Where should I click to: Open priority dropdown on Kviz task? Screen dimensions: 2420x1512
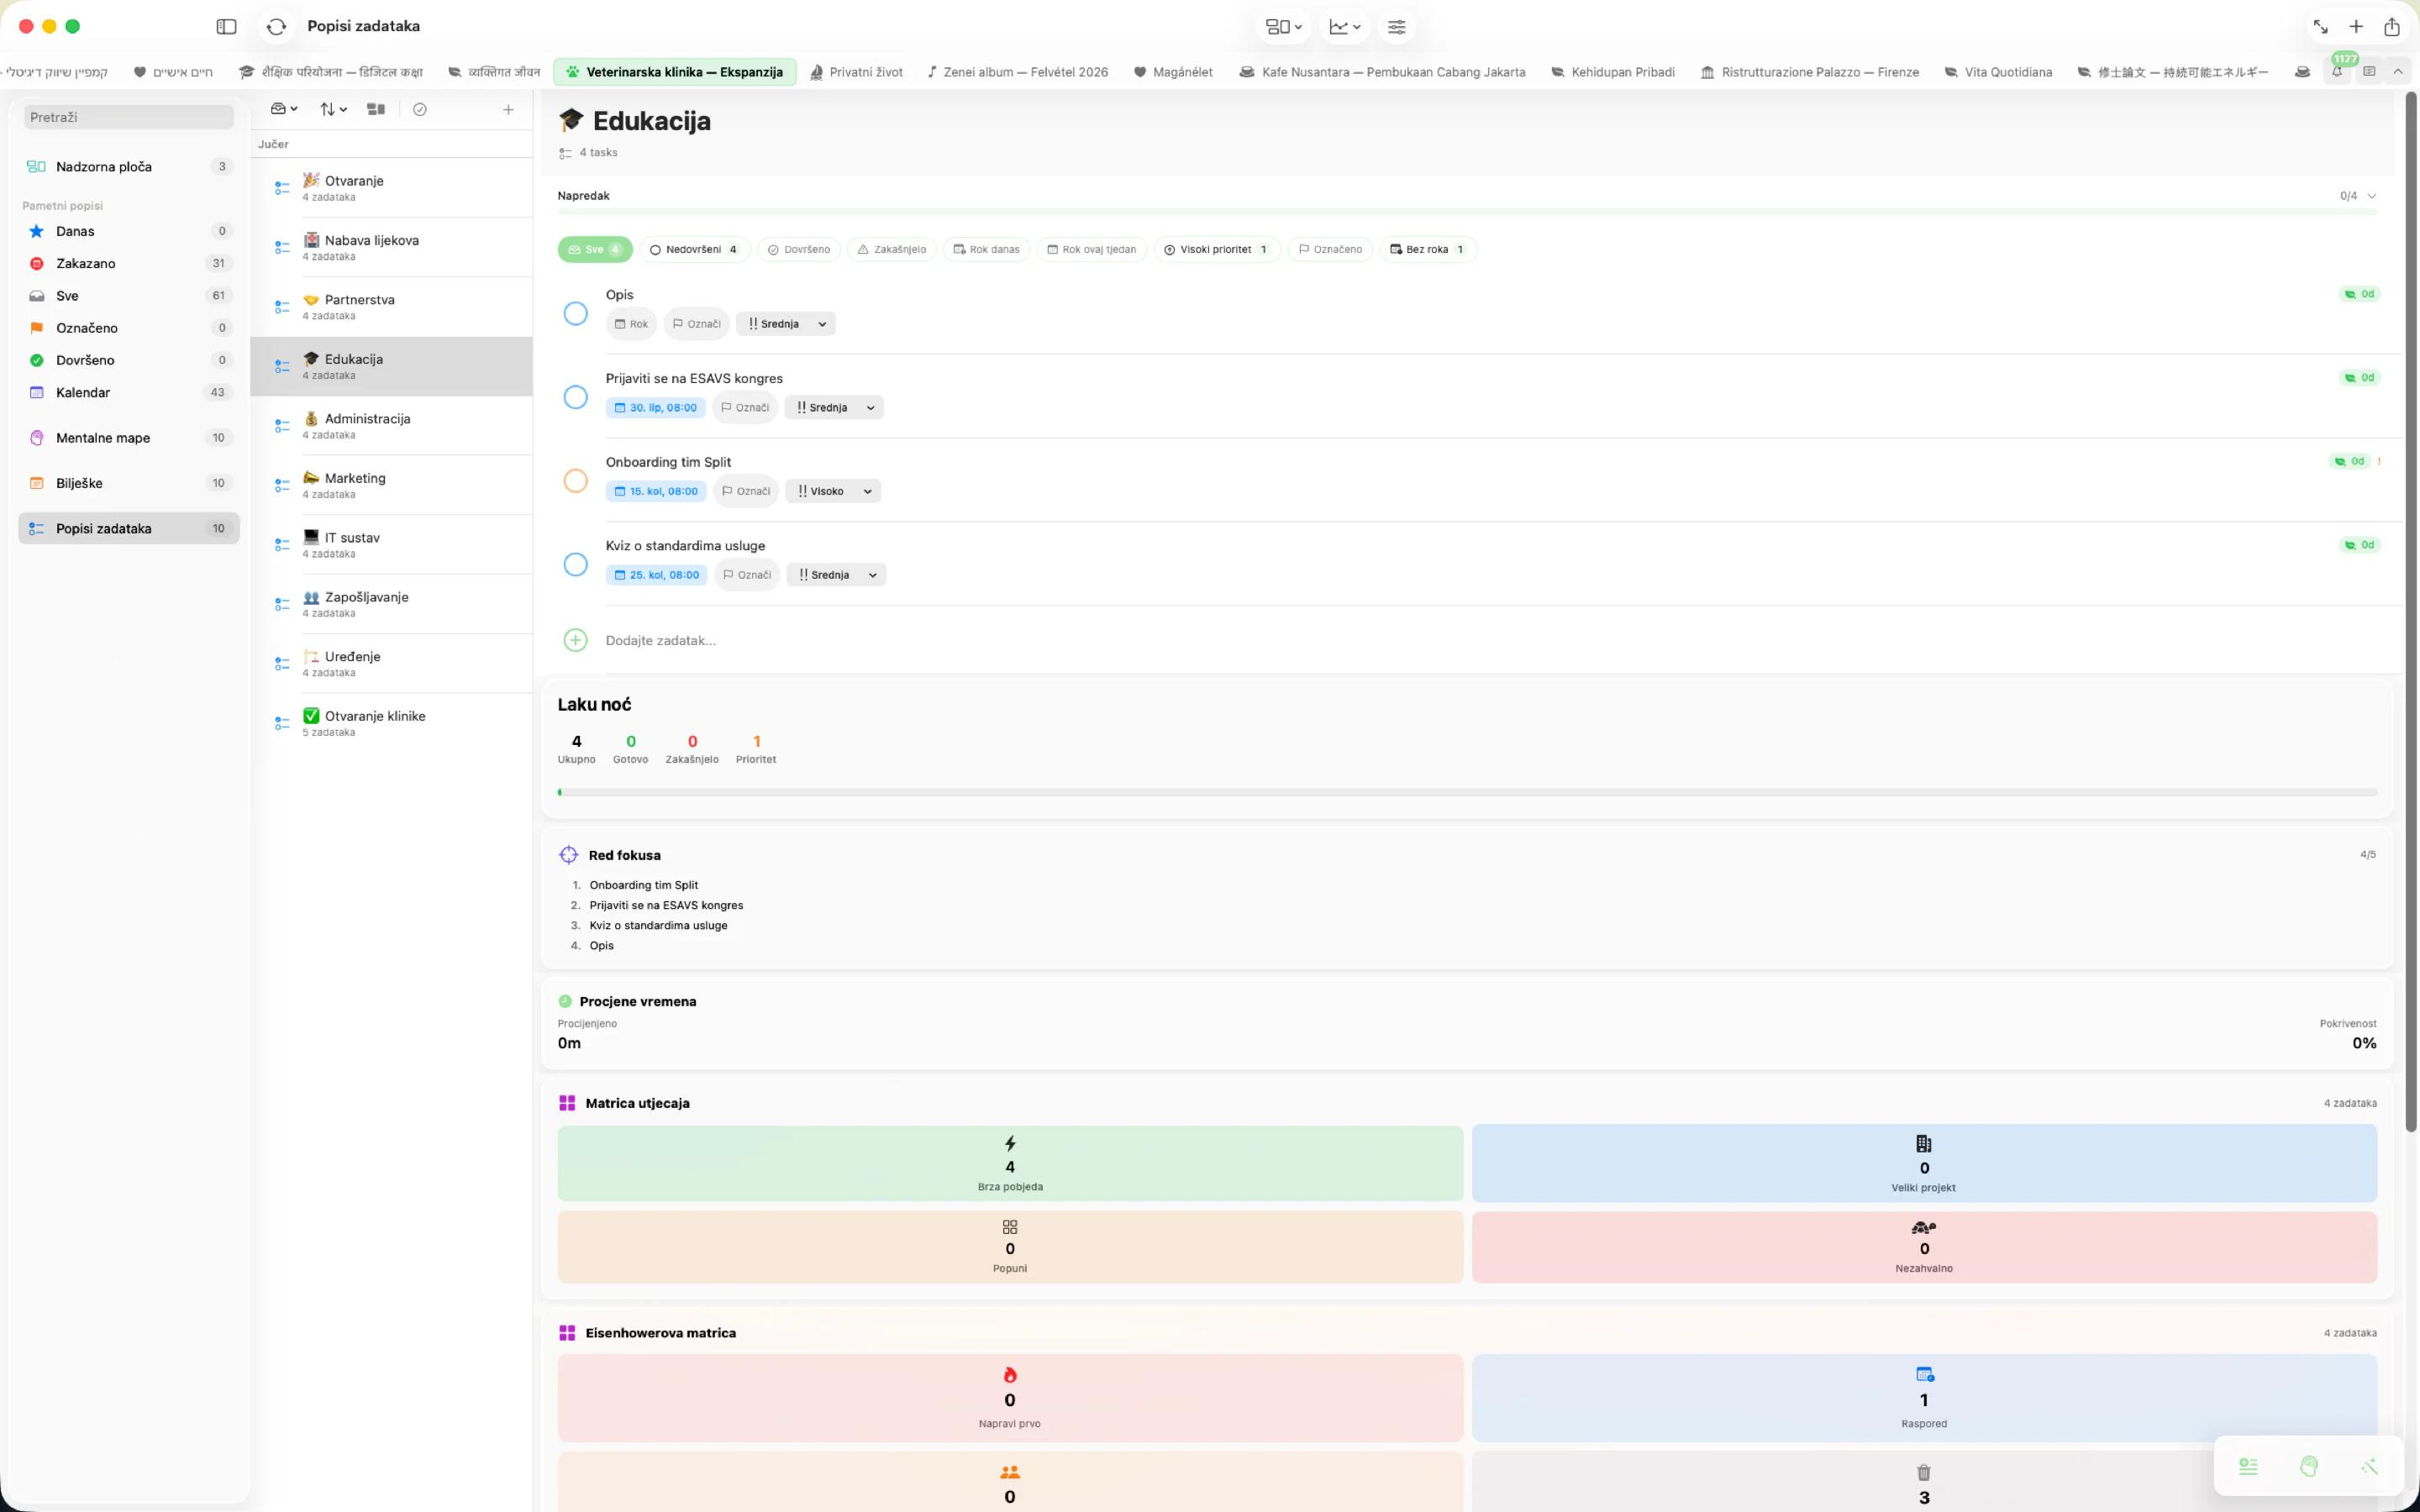836,575
